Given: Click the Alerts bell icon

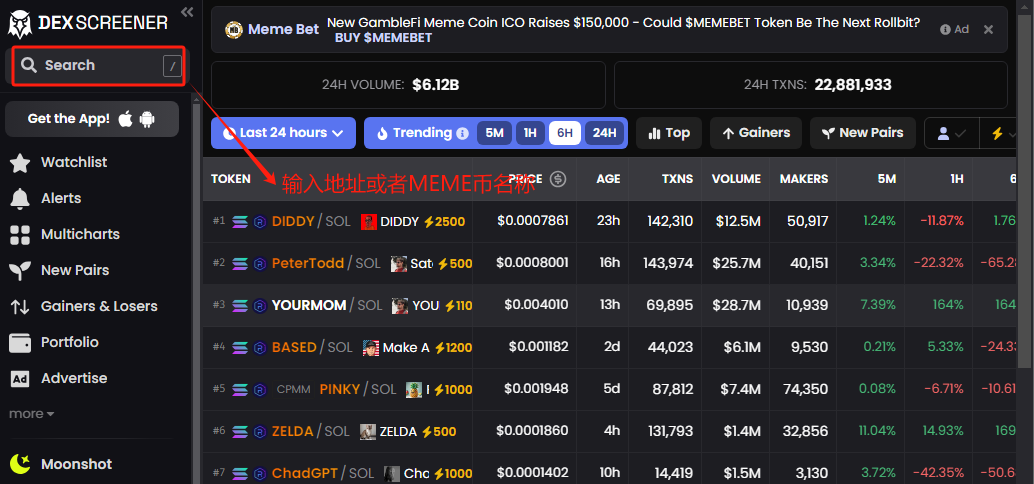Looking at the screenshot, I should [20, 198].
